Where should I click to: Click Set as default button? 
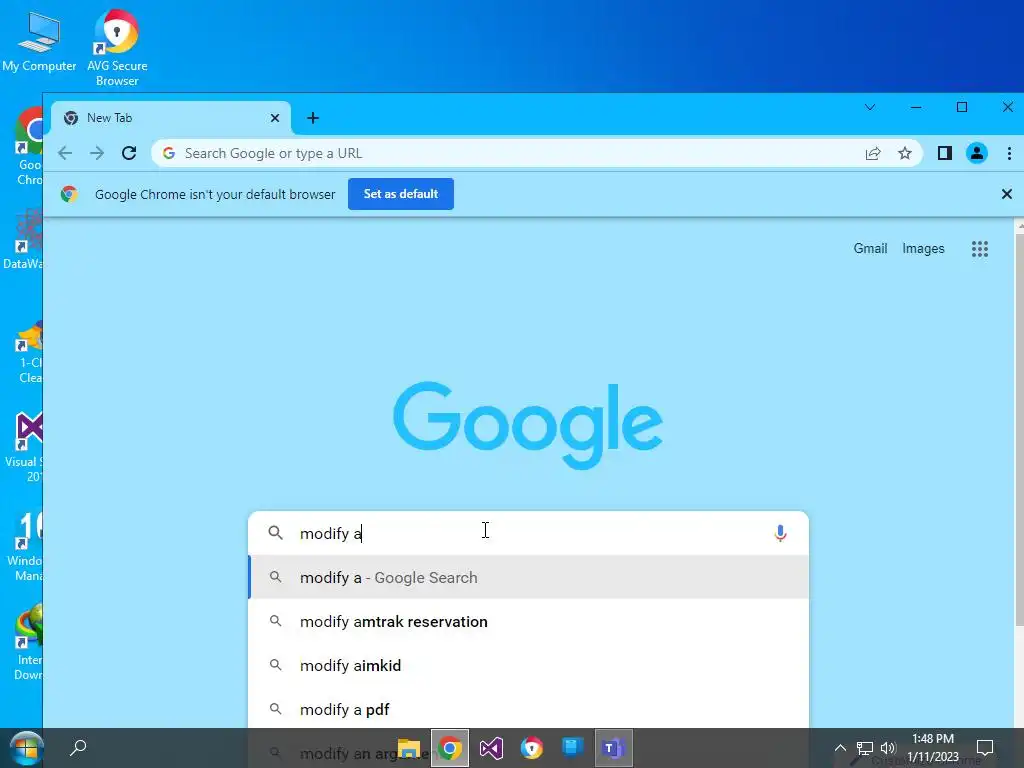(400, 194)
